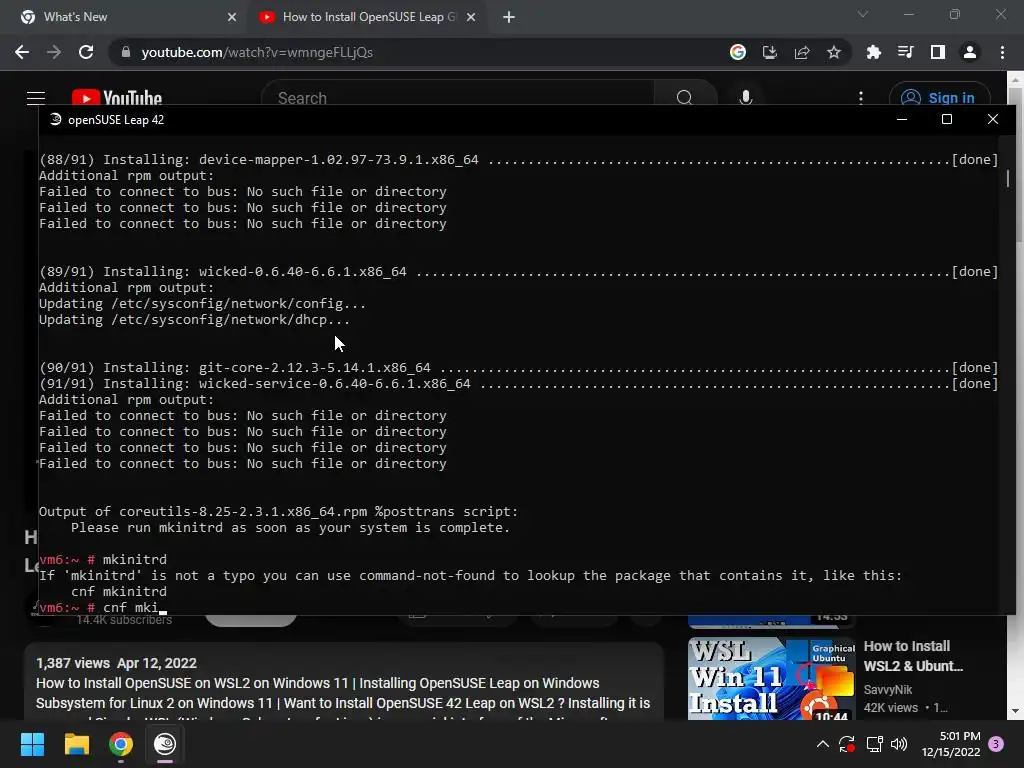
Task: Open the SavvyNik channel link
Action: click(888, 690)
